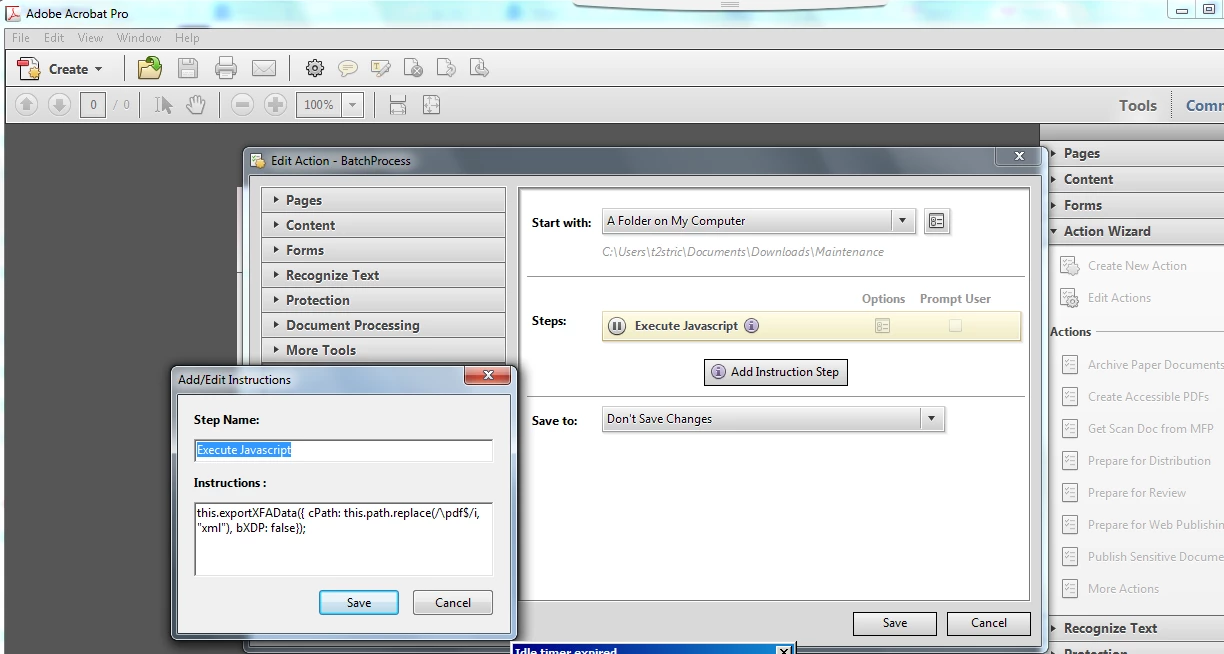Click Add Instruction Step button
The image size is (1224, 654).
(x=775, y=372)
